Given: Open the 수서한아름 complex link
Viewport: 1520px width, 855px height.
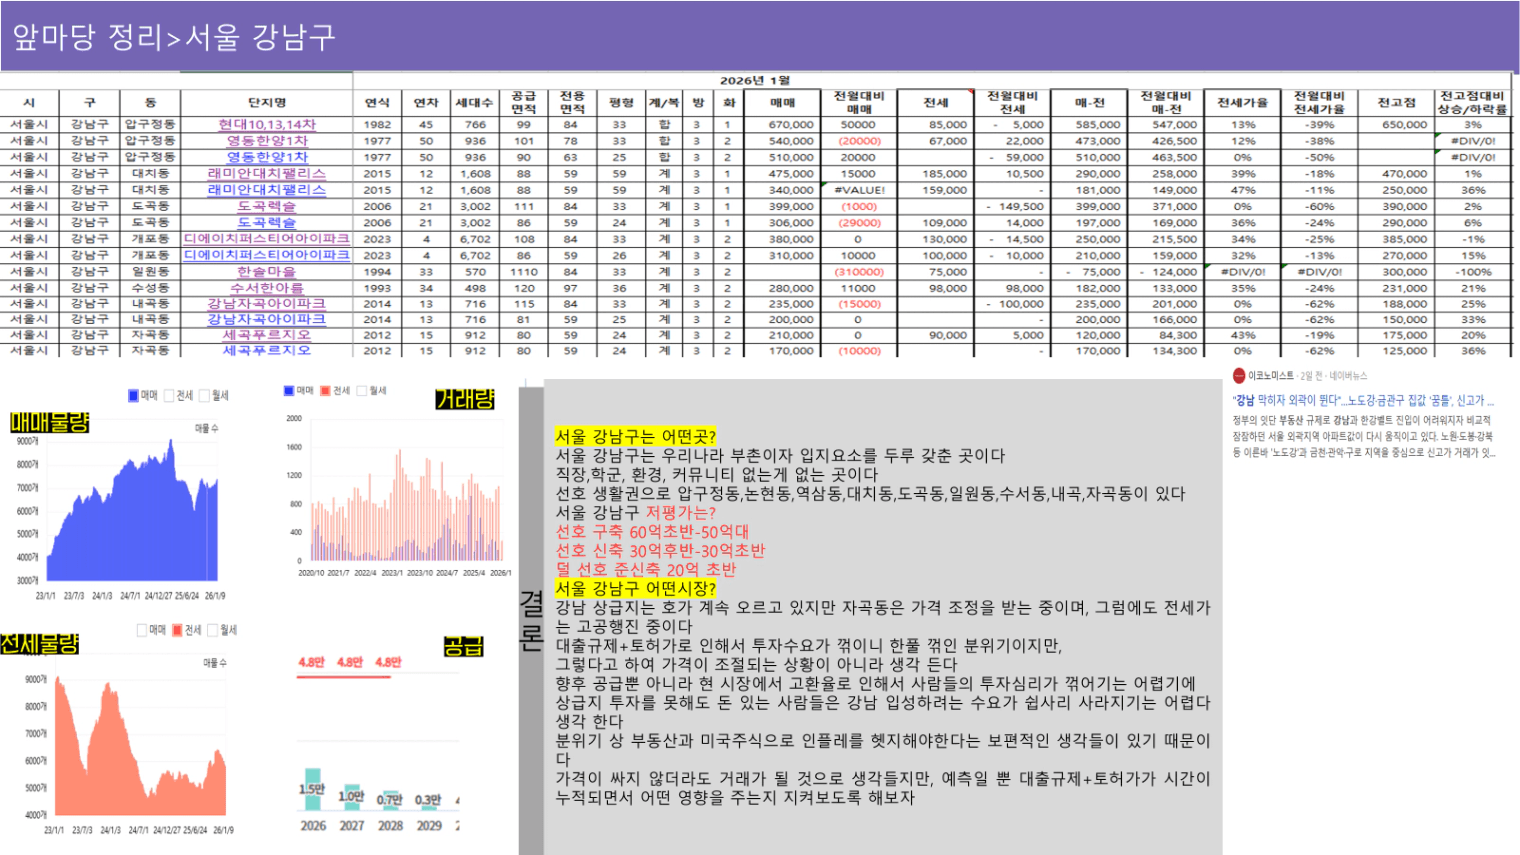Looking at the screenshot, I should (x=266, y=288).
